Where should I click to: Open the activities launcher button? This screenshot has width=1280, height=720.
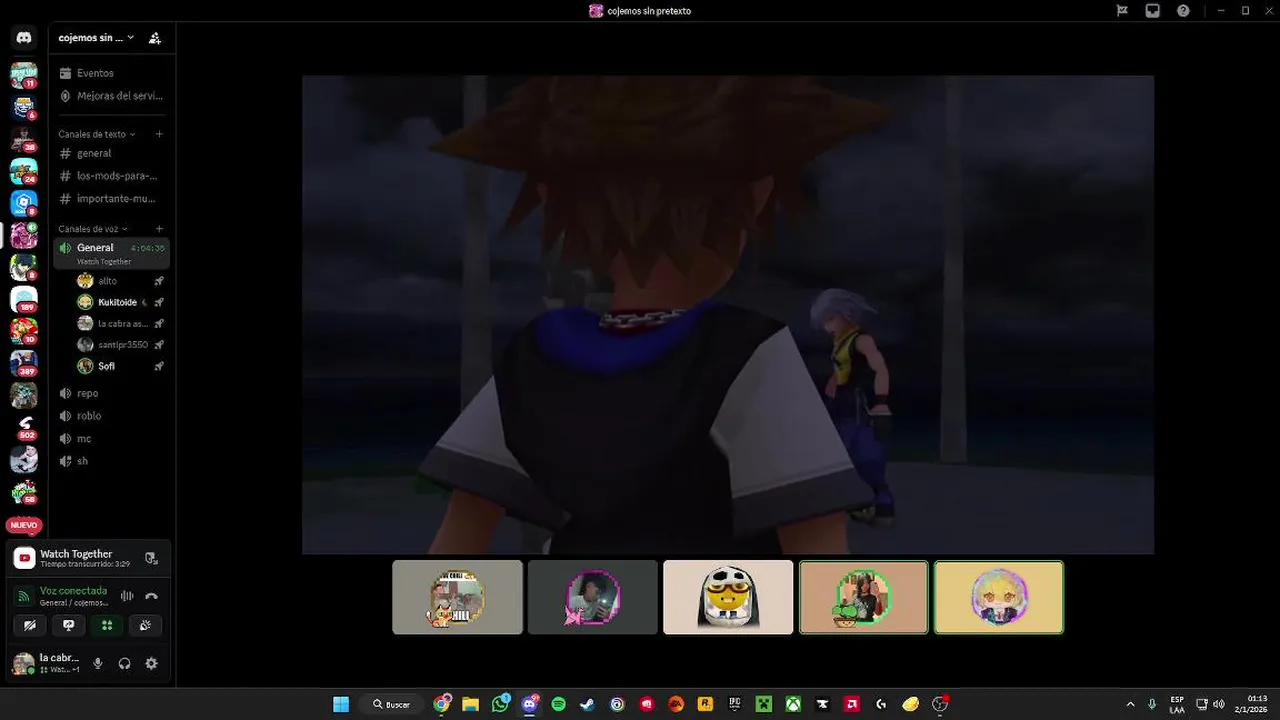tap(107, 625)
